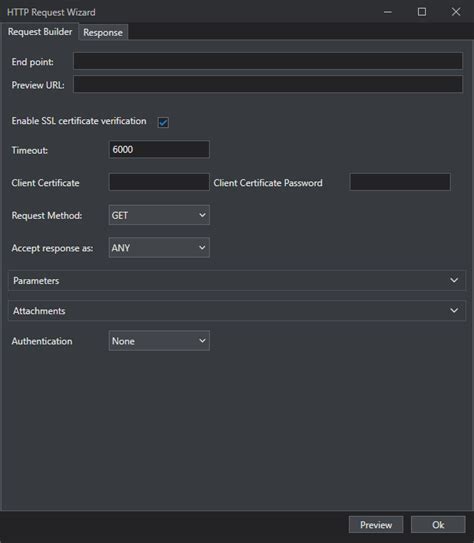The width and height of the screenshot is (474, 543).
Task: Open the Authentication dropdown
Action: point(159,341)
